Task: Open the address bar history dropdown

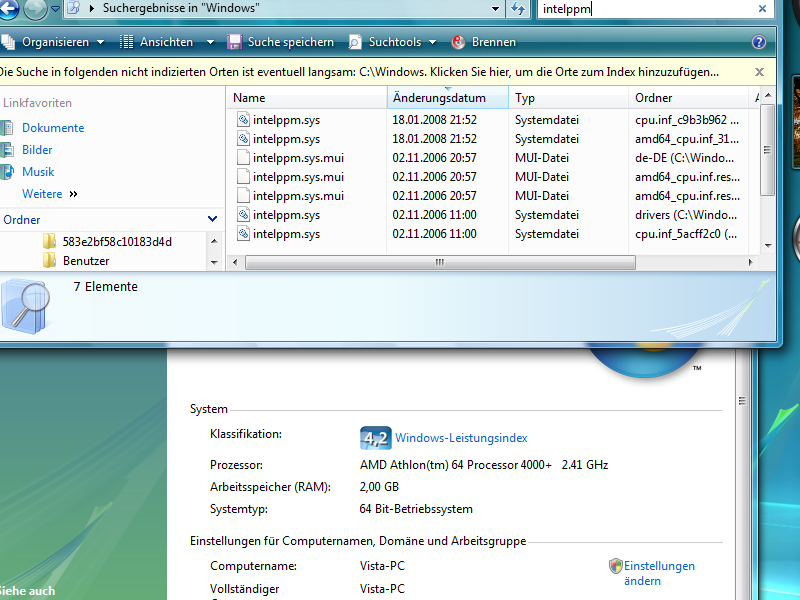Action: coord(495,9)
